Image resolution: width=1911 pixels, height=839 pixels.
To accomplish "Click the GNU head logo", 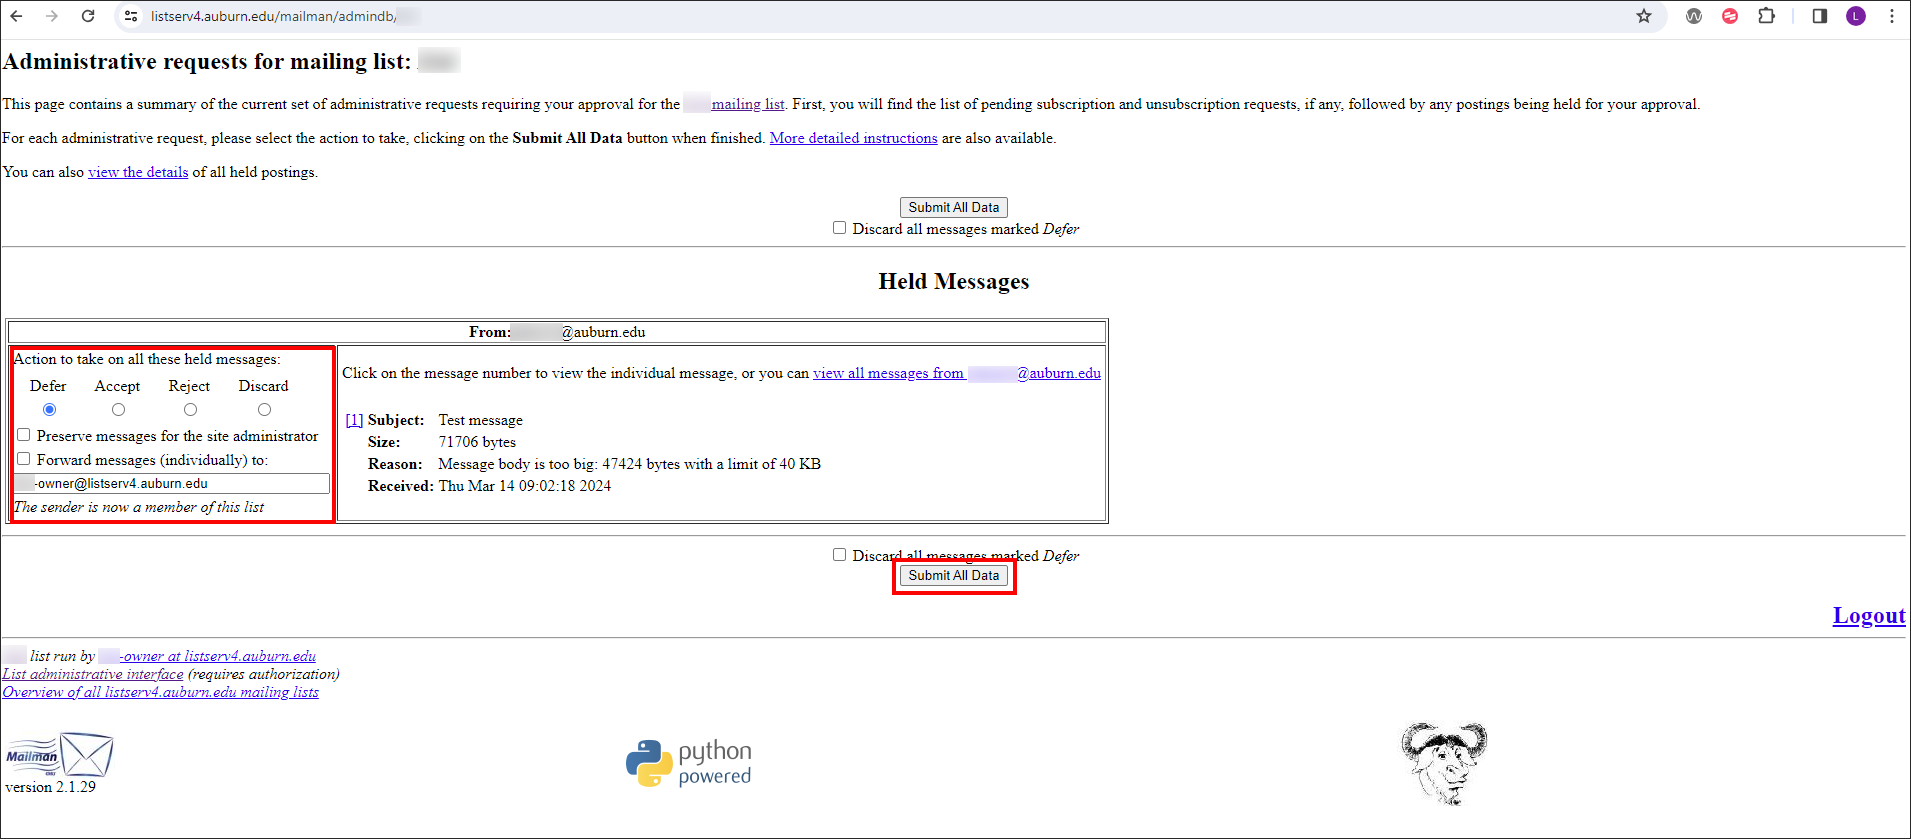I will pos(1444,763).
